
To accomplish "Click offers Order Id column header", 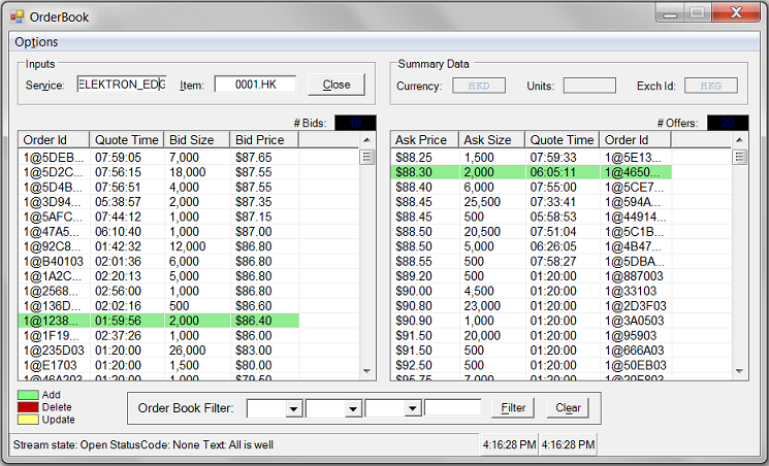I will 635,140.
